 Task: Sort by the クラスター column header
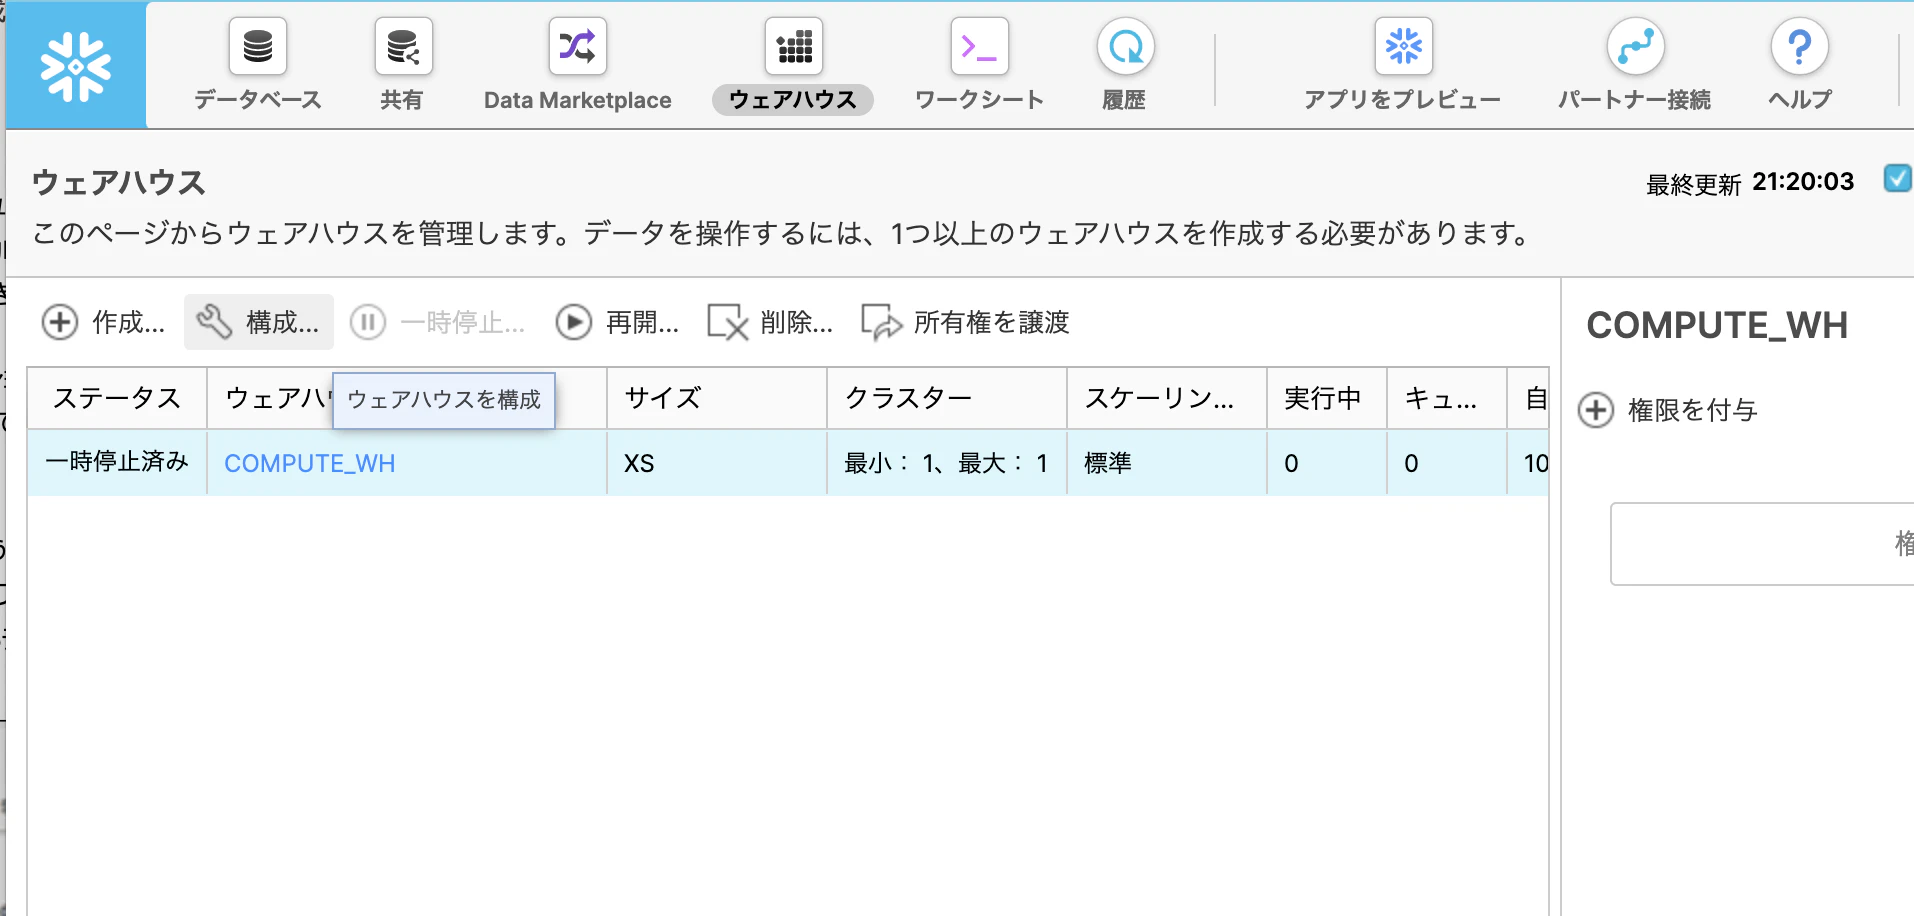click(x=947, y=398)
